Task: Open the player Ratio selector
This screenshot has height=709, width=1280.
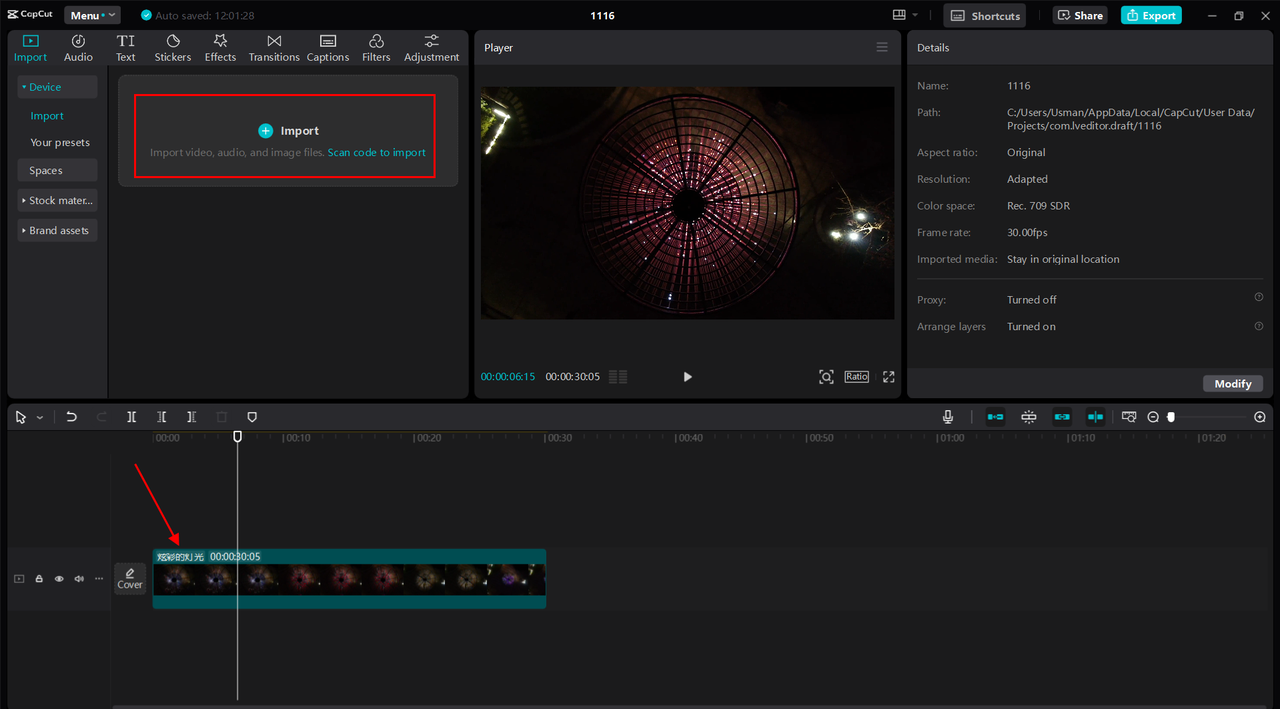Action: [x=857, y=377]
